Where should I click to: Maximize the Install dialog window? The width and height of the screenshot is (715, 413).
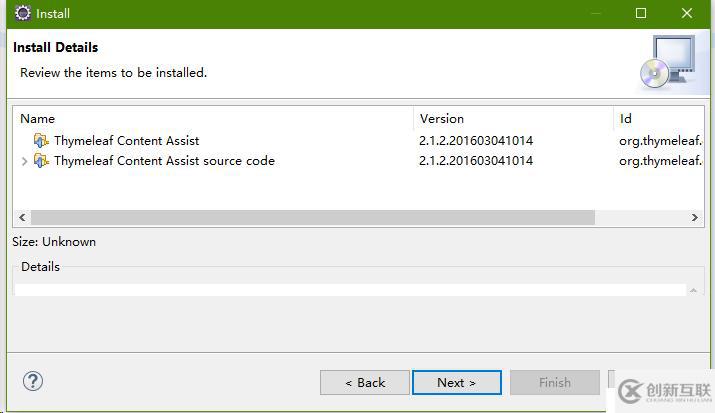[x=641, y=13]
